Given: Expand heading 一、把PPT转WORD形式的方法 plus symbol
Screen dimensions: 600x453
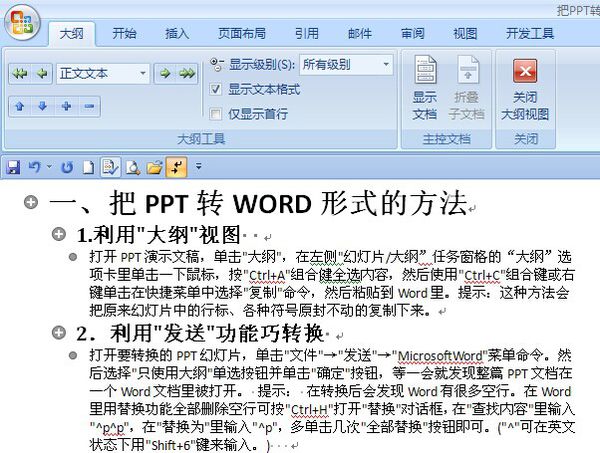Looking at the screenshot, I should click(31, 202).
